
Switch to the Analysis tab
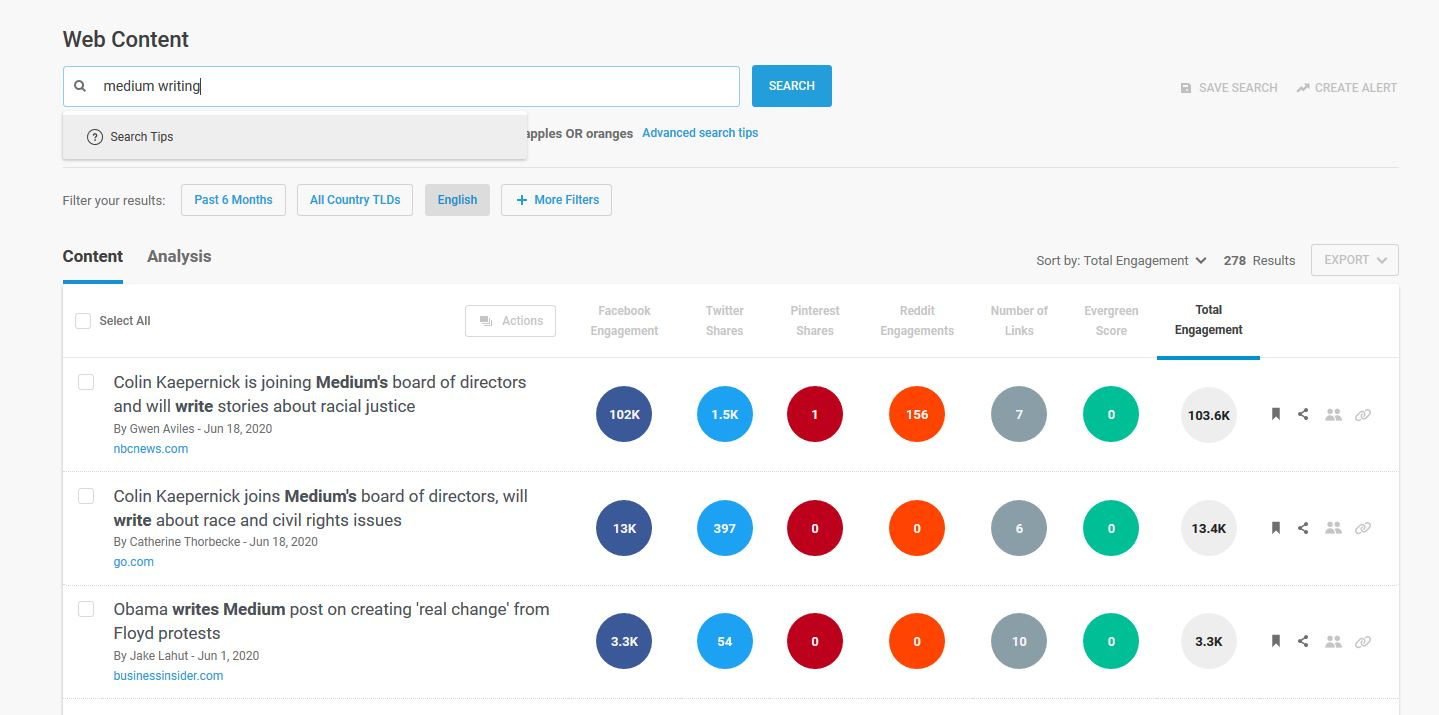179,257
